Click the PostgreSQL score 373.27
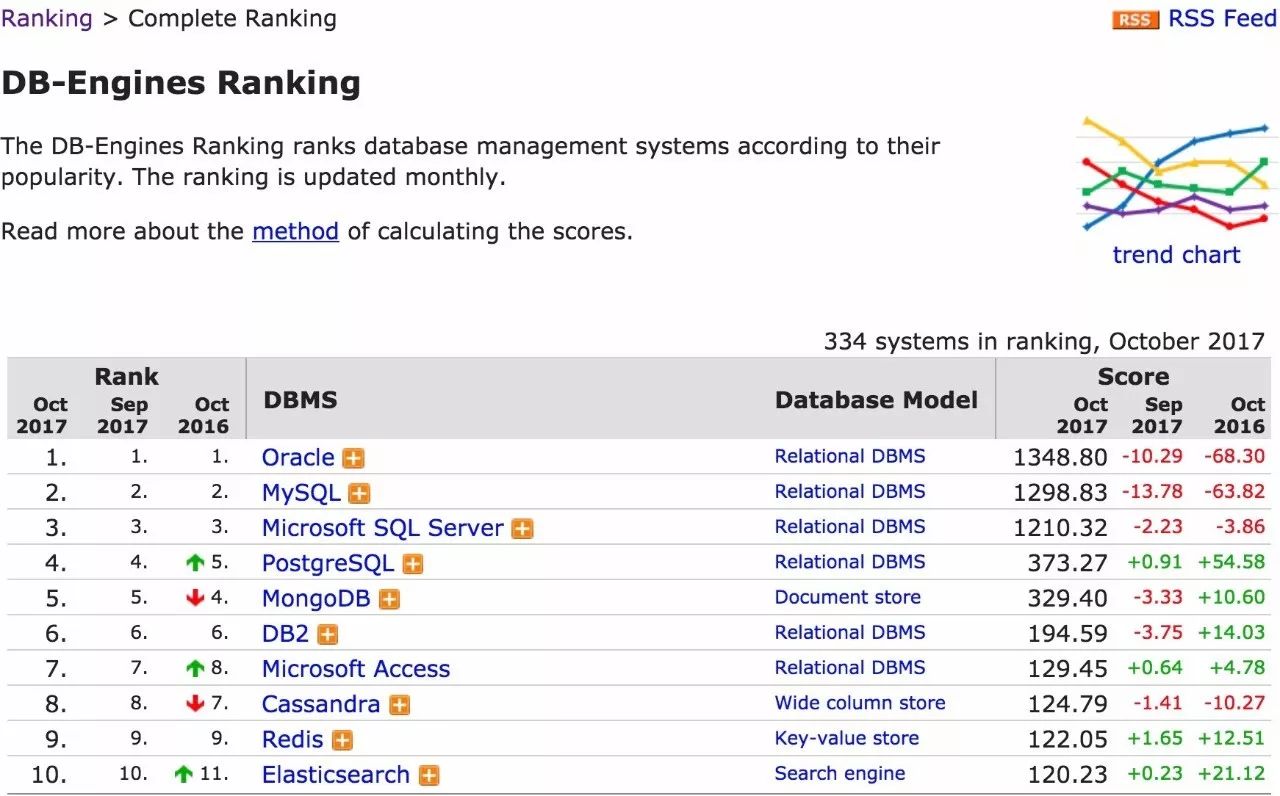This screenshot has width=1280, height=796. (x=1067, y=563)
